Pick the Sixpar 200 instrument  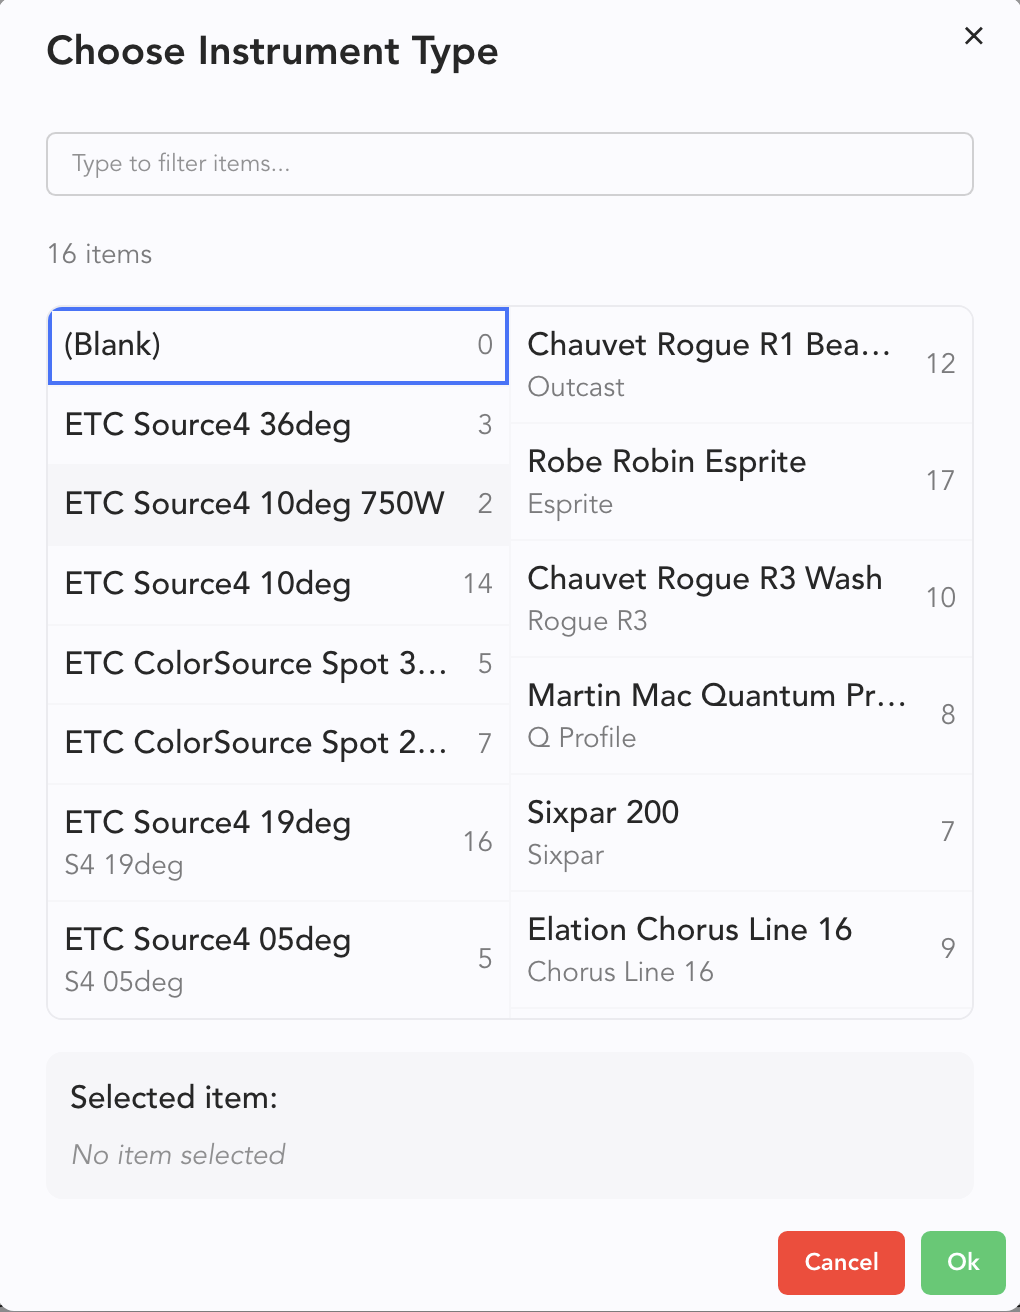pos(740,832)
